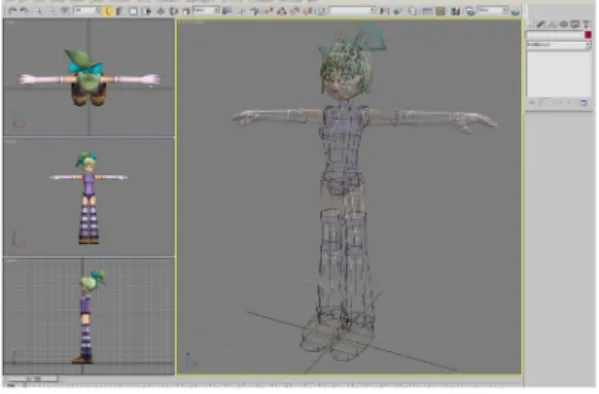Switch to the Create command panel tab
Image resolution: width=599 pixels, height=394 pixels.
click(531, 24)
